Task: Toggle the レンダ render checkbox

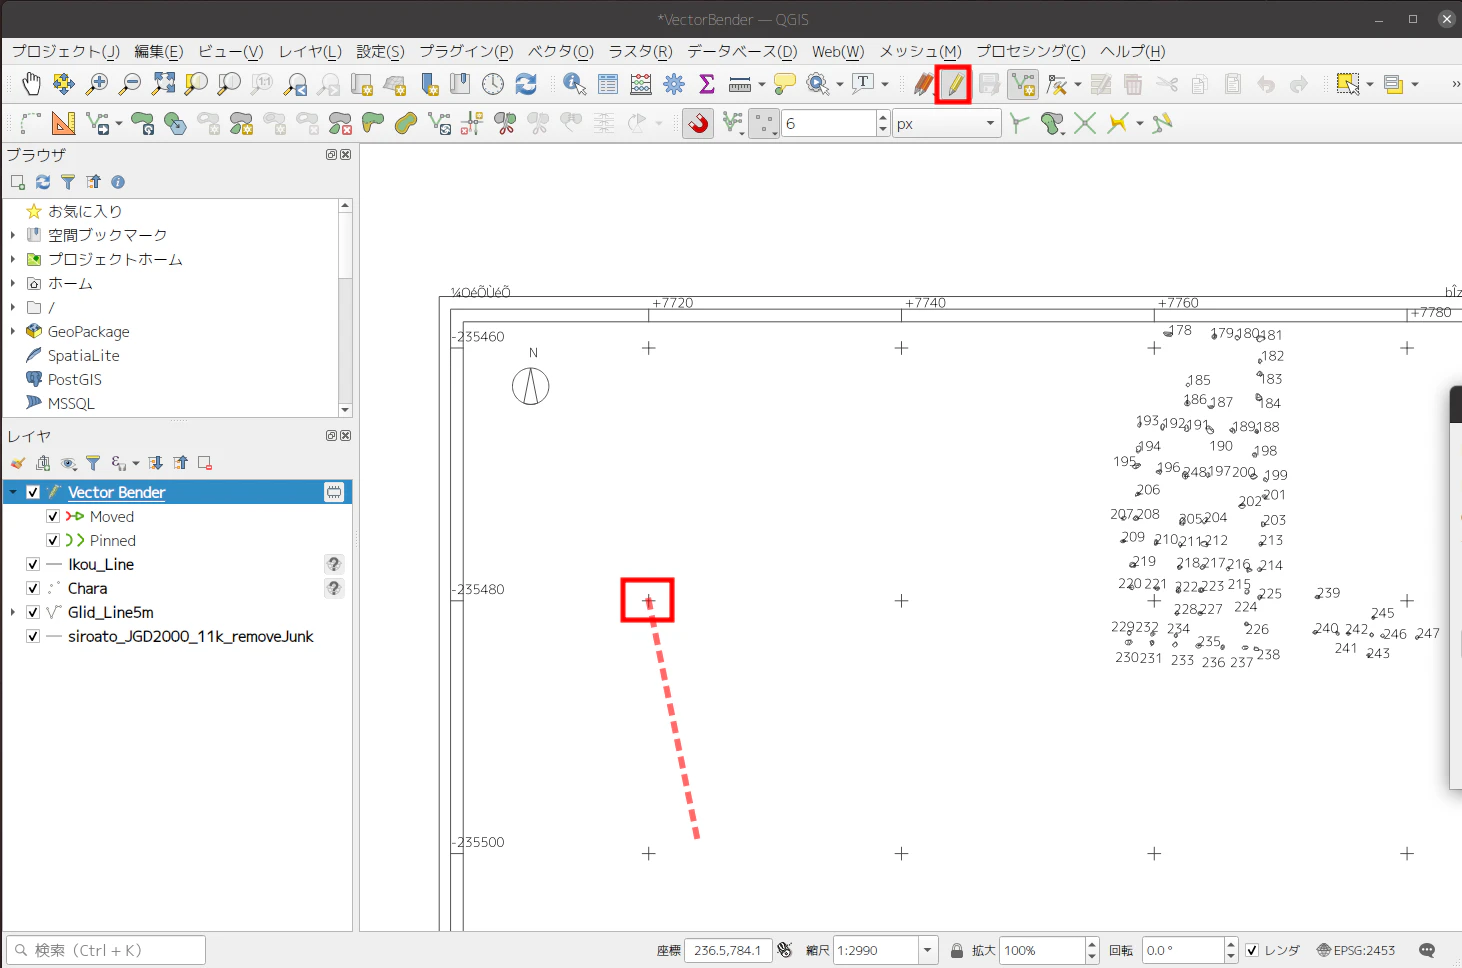Action: coord(1252,950)
